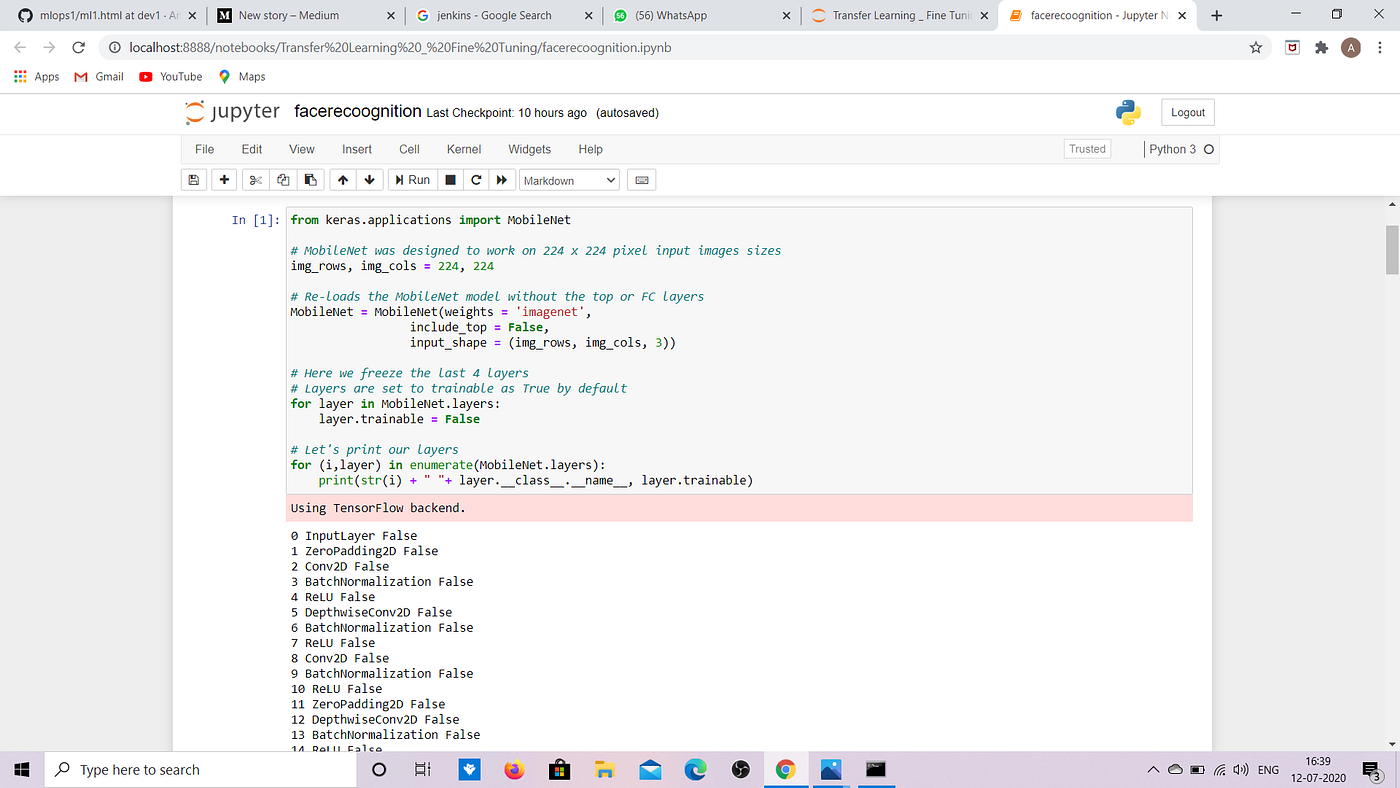The image size is (1400, 788).
Task: Reload the current page
Action: tap(79, 47)
